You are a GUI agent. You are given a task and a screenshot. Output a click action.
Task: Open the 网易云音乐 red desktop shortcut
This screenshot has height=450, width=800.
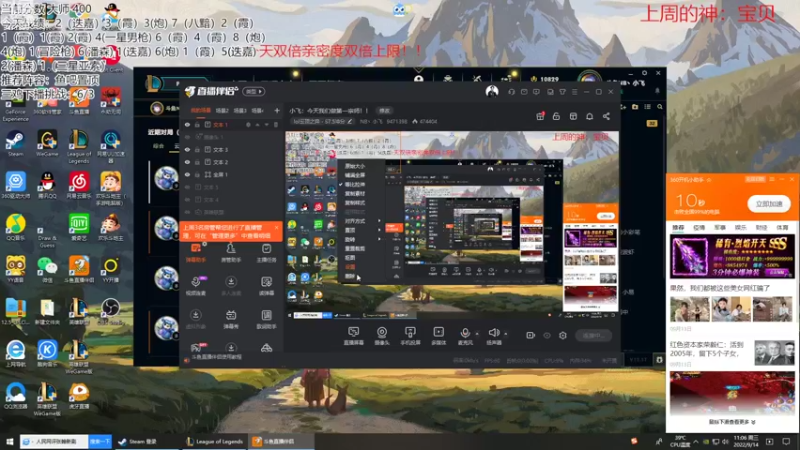(x=79, y=185)
